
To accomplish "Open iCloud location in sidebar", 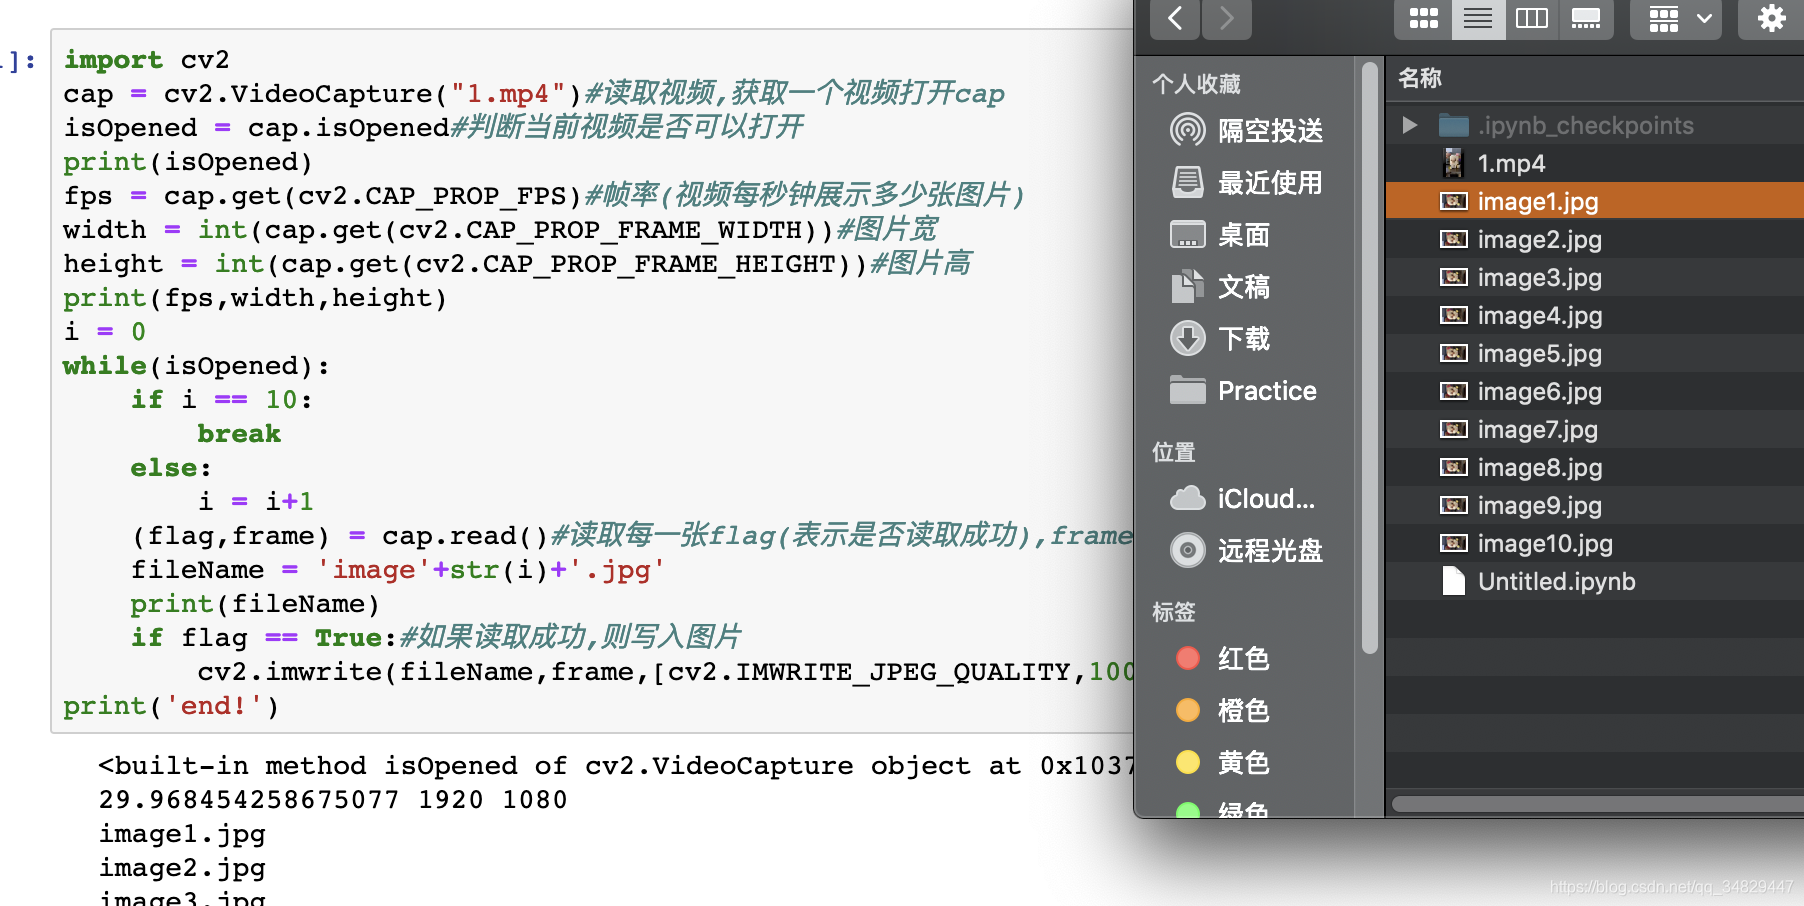I will coord(1243,499).
